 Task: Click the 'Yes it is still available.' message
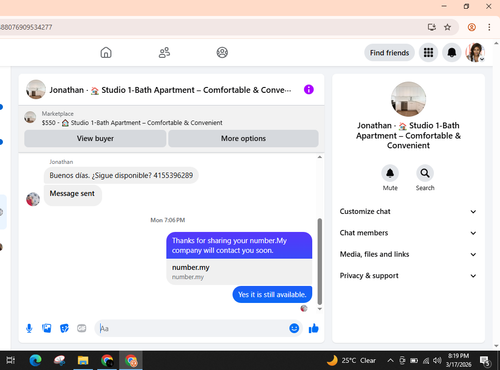tap(272, 294)
